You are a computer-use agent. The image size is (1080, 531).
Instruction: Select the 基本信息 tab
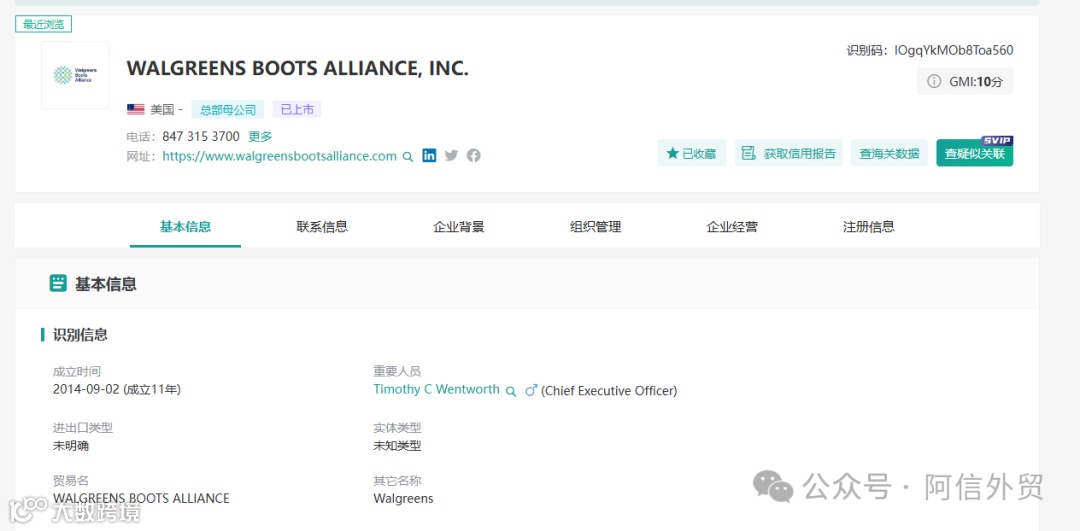[x=185, y=227]
